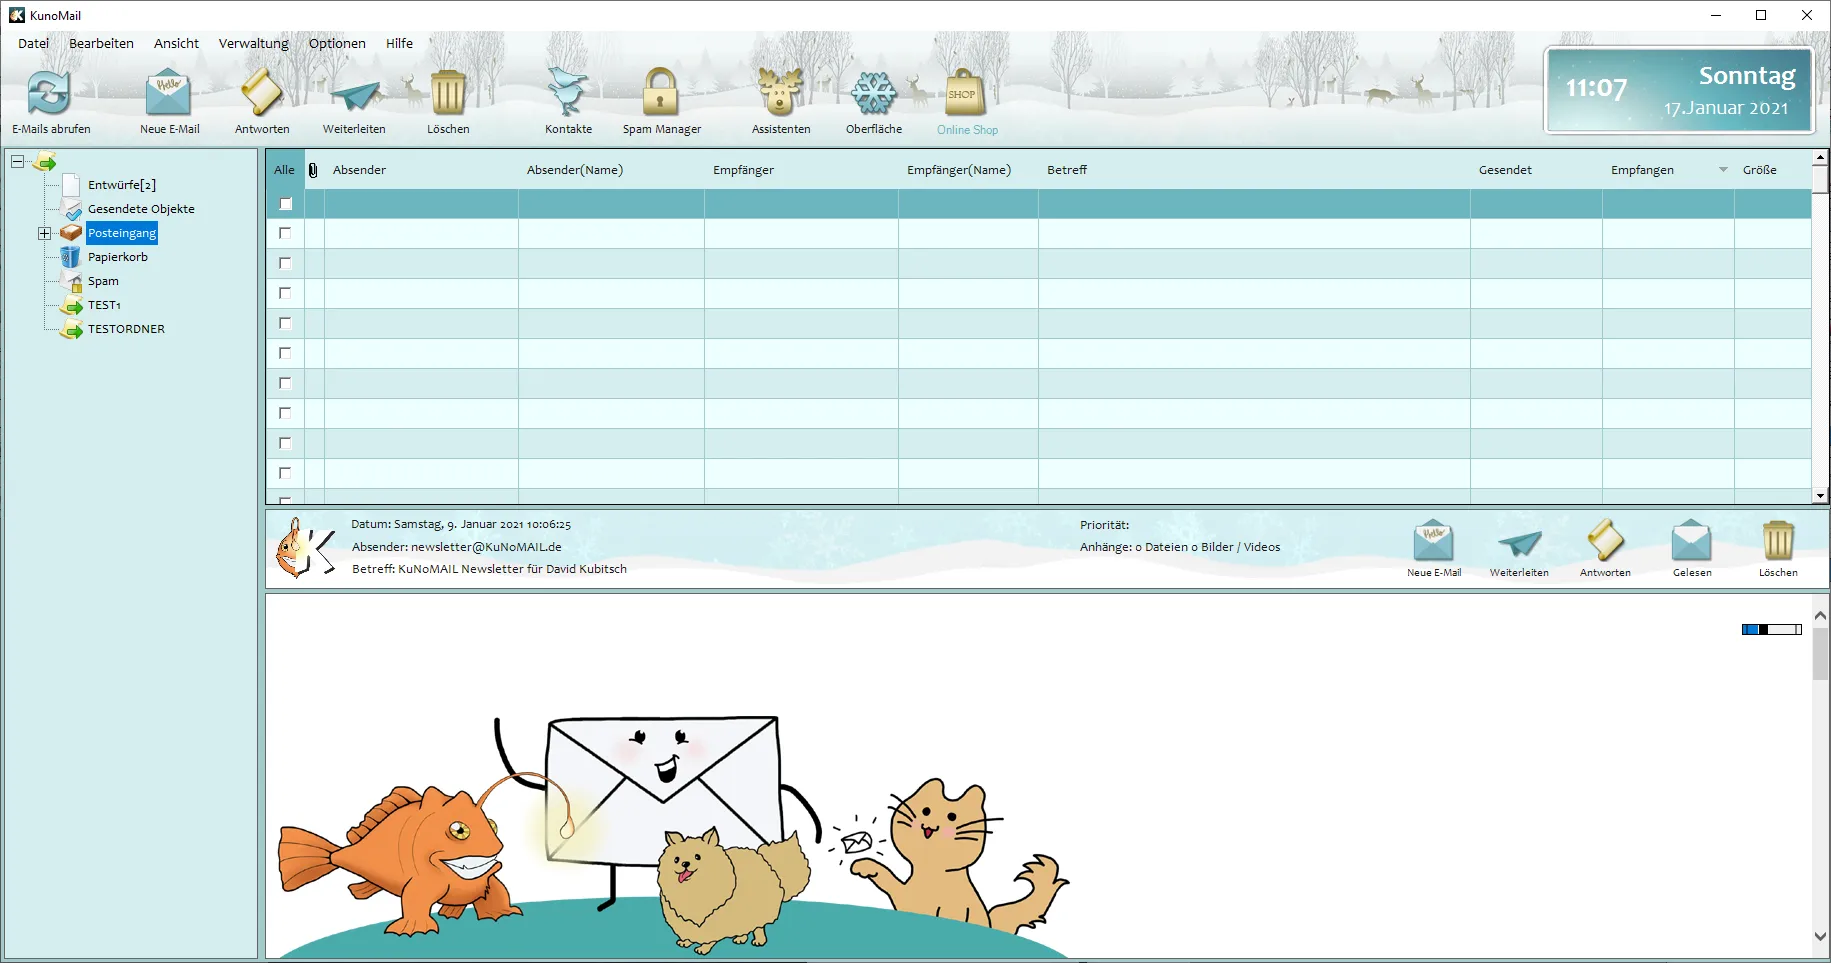
Task: Tick checkbox in fourth mail row
Action: (285, 293)
